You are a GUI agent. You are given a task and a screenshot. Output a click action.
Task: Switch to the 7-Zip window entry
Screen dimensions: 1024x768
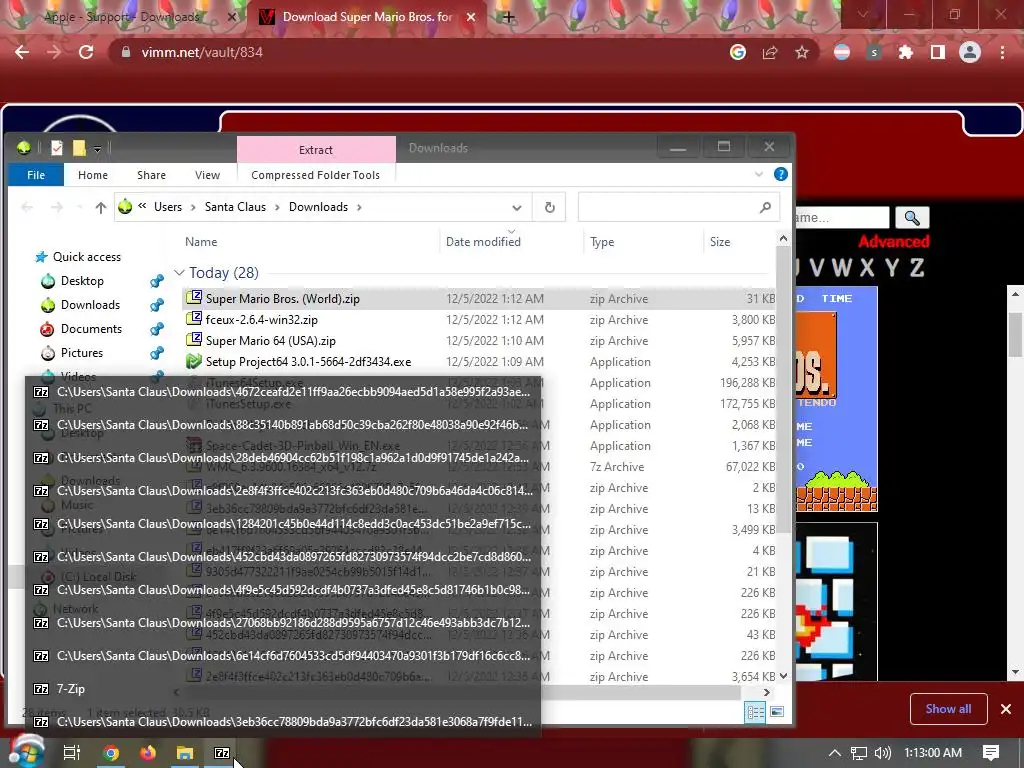283,689
